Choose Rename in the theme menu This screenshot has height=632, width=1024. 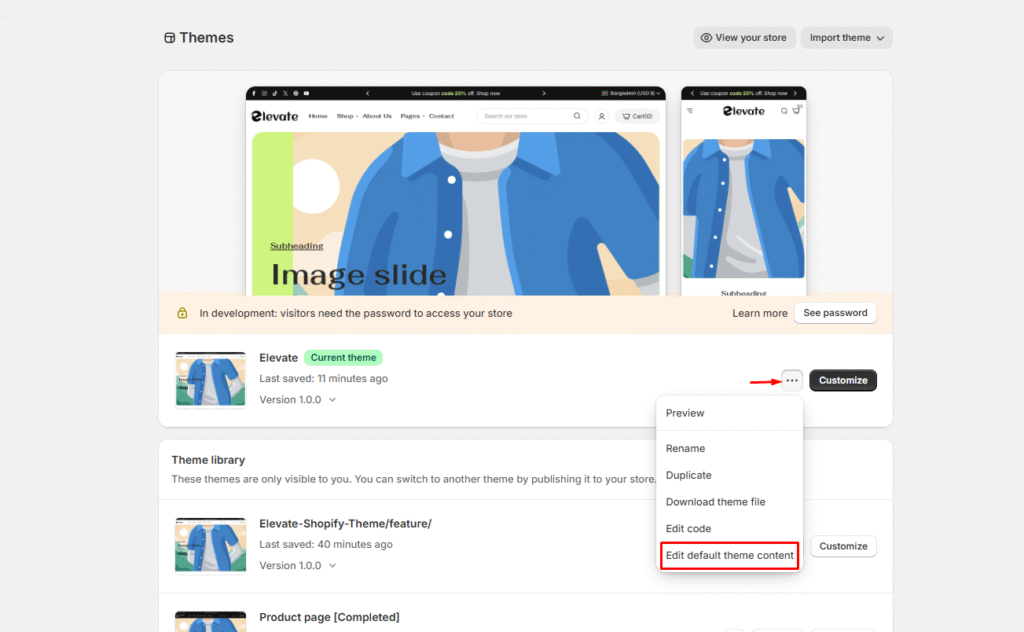pos(685,448)
